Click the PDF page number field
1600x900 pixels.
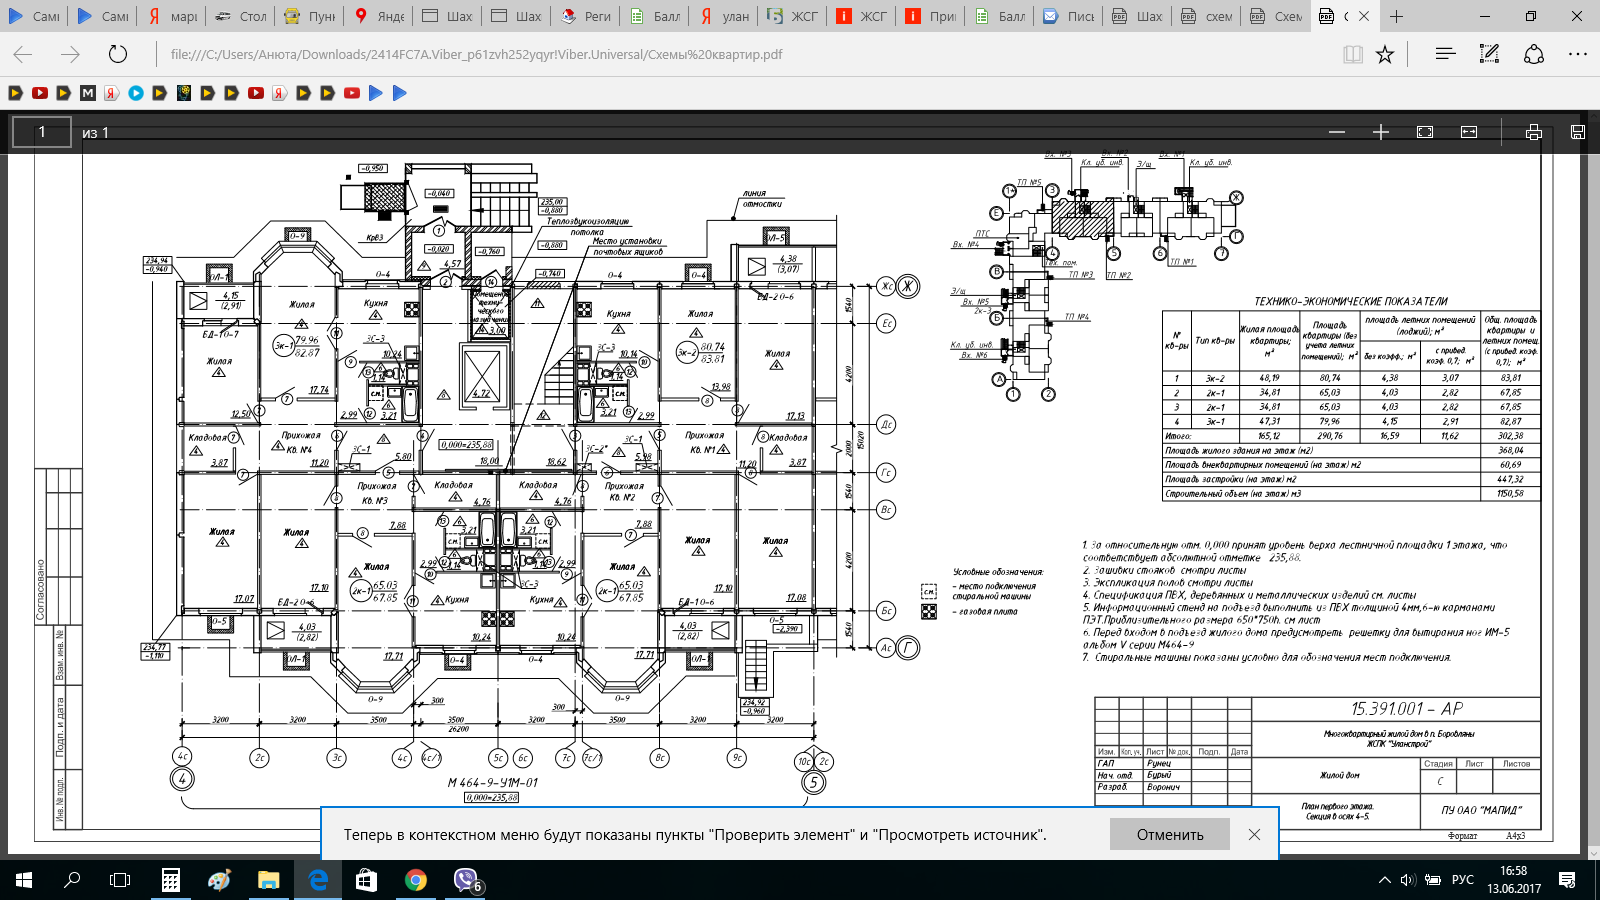(x=41, y=132)
